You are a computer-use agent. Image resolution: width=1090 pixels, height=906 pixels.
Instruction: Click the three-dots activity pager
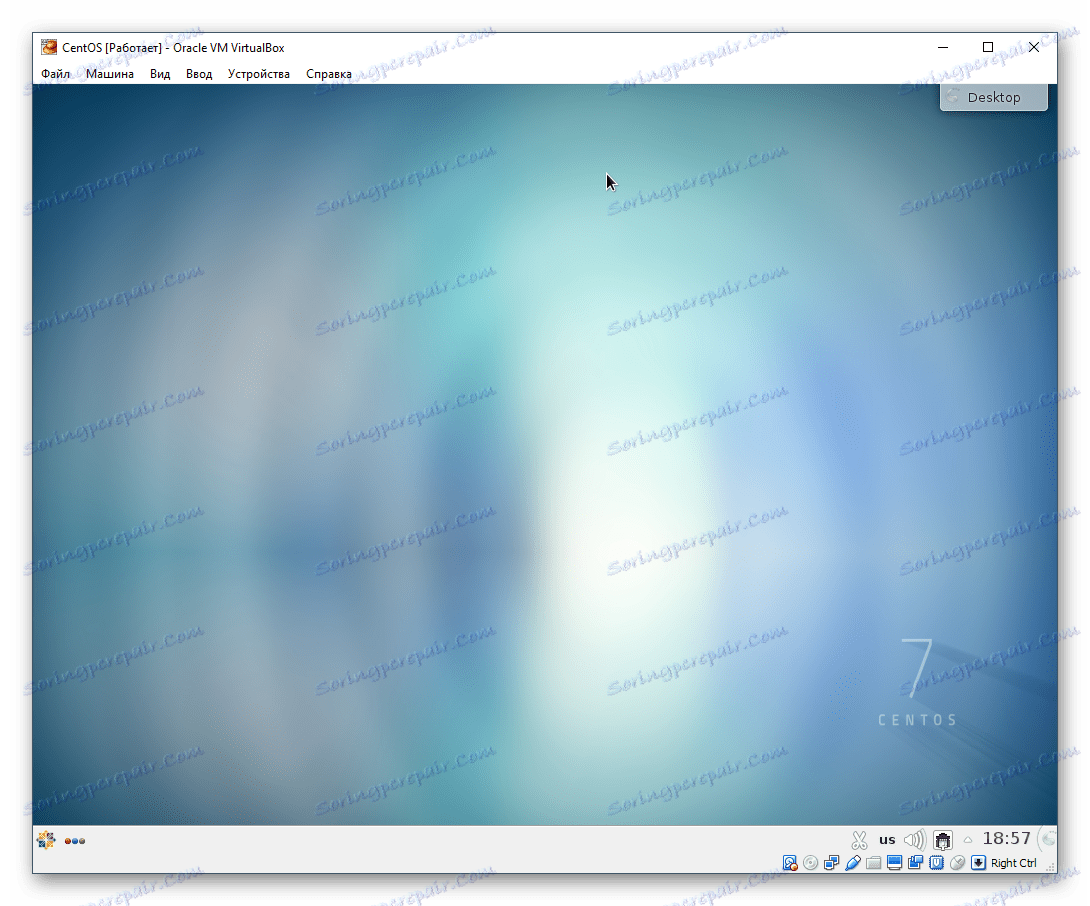coord(75,841)
